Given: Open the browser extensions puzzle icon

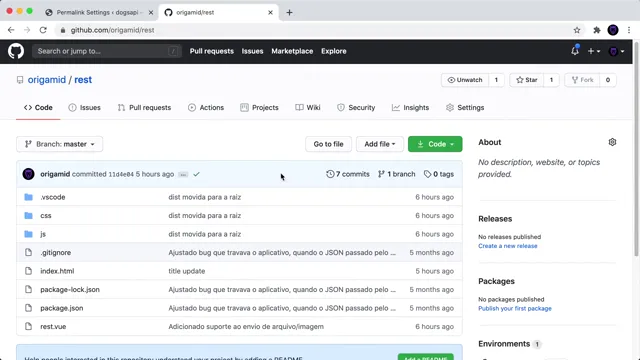Looking at the screenshot, I should (x=597, y=30).
